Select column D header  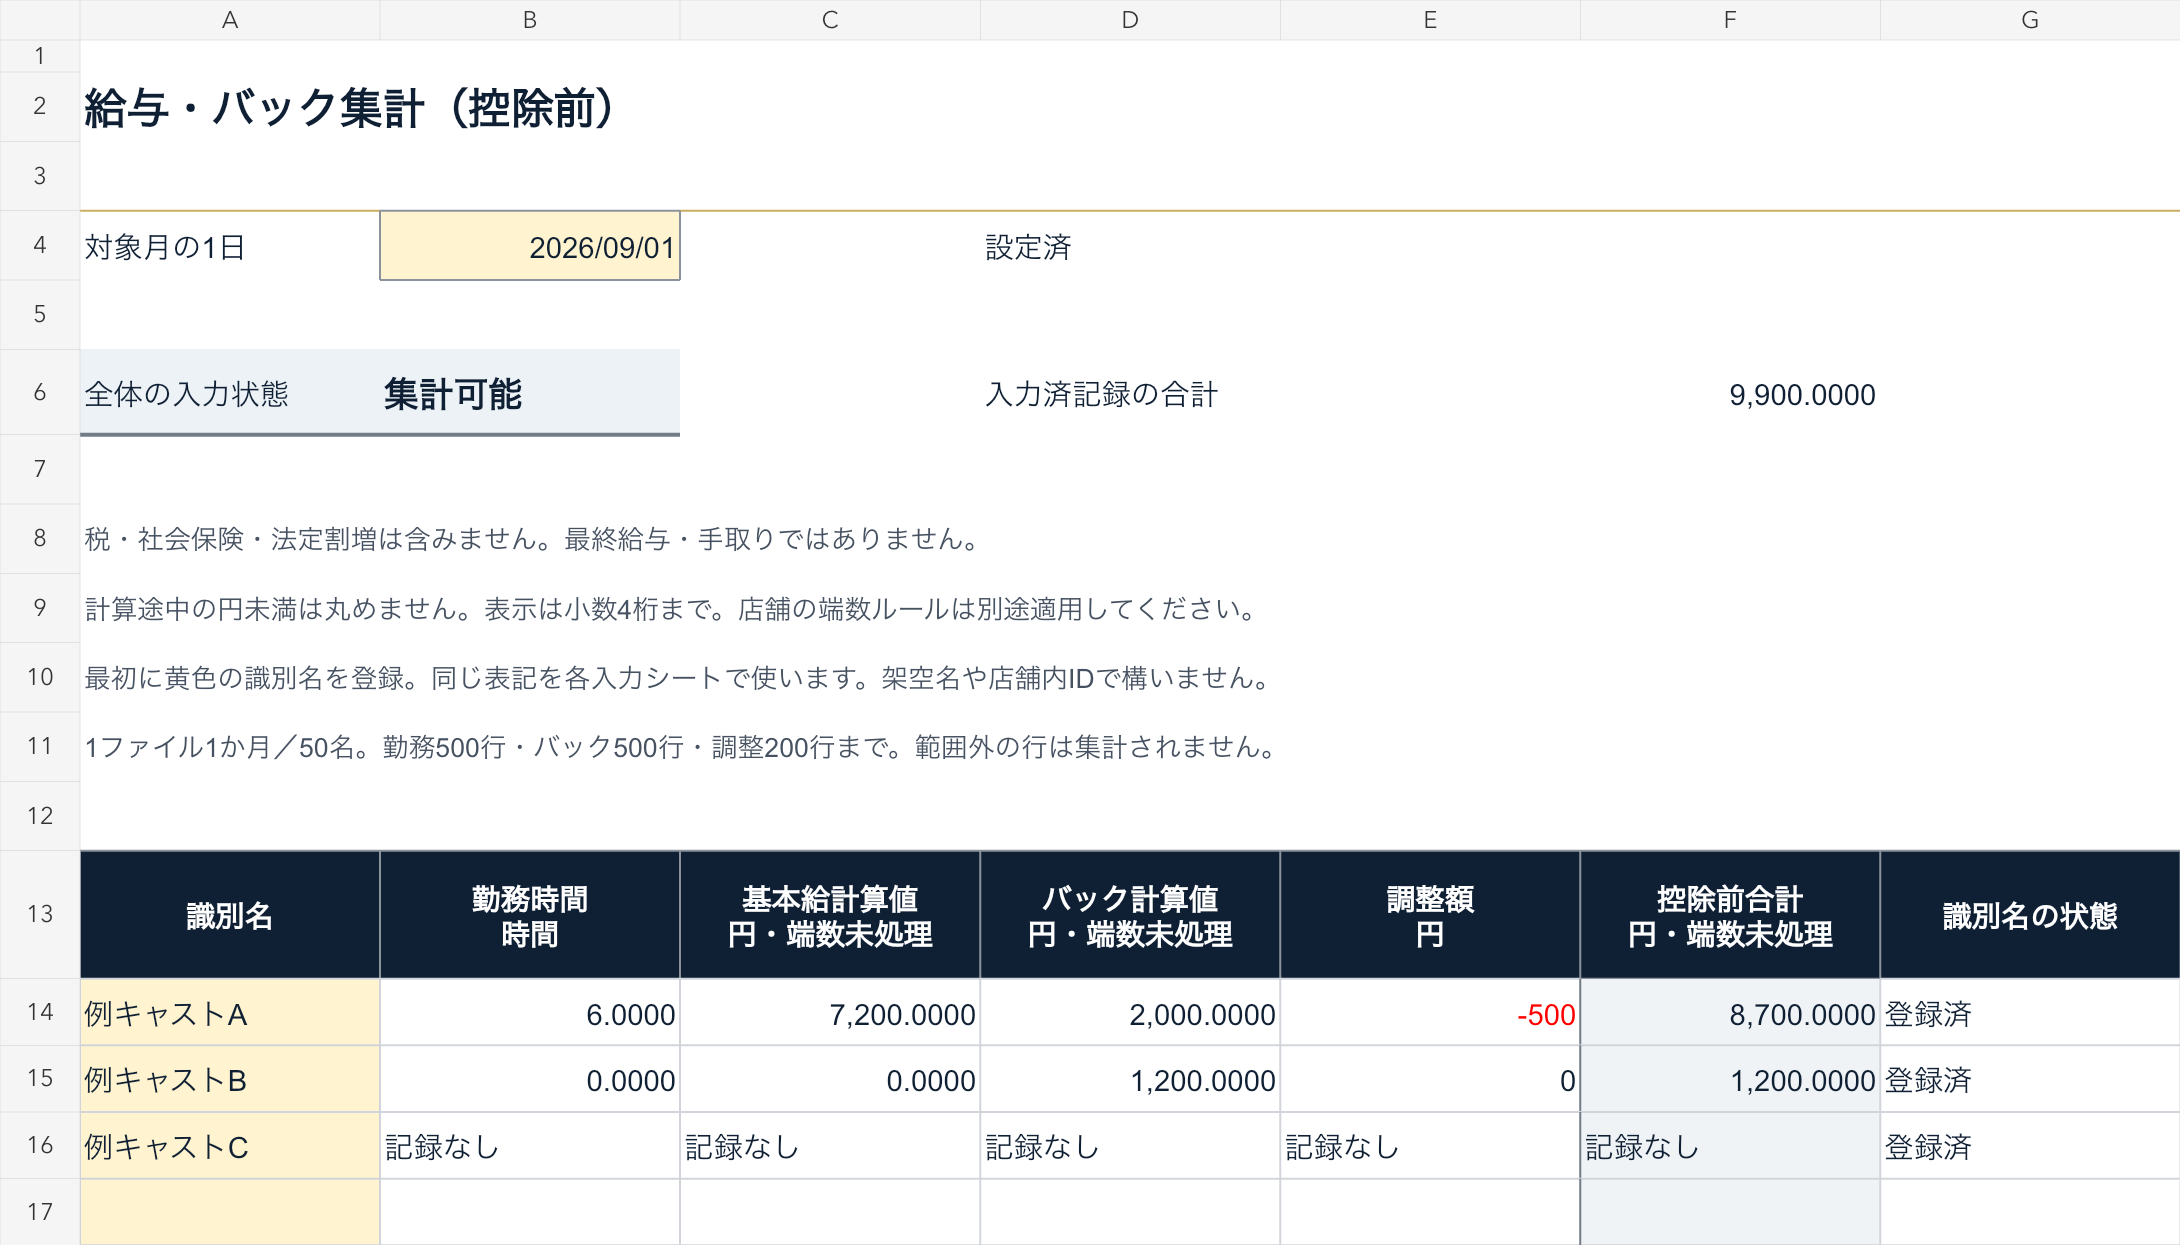pyautogui.click(x=1130, y=20)
